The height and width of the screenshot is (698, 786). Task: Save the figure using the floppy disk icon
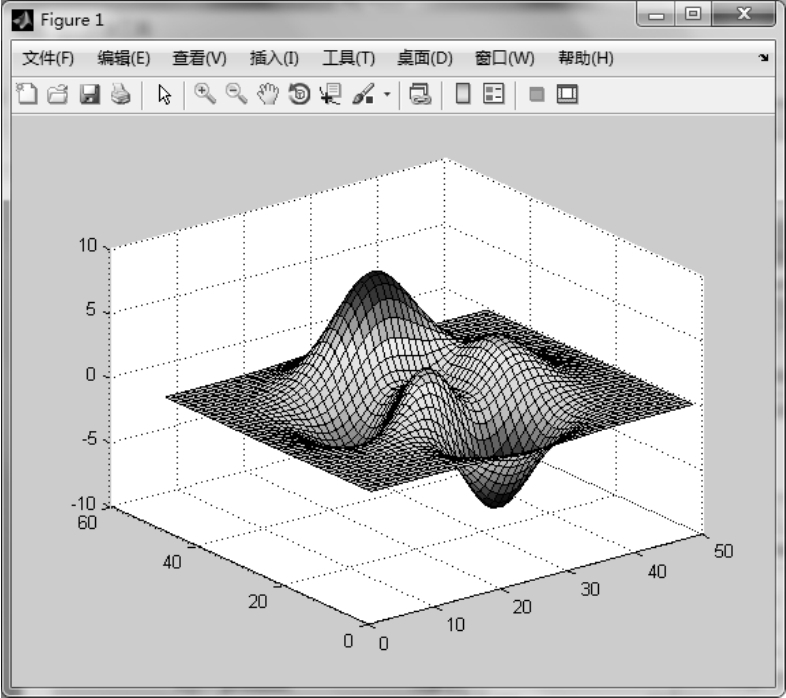click(x=89, y=95)
